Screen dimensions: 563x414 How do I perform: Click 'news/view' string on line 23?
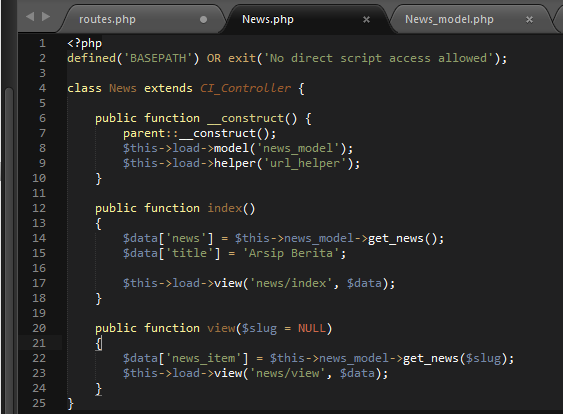[x=287, y=373]
